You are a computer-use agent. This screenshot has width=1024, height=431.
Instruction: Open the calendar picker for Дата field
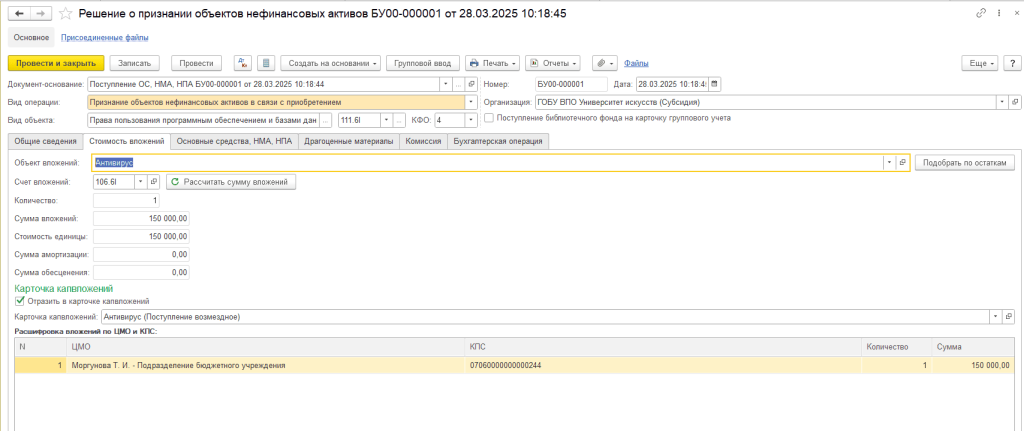click(714, 84)
